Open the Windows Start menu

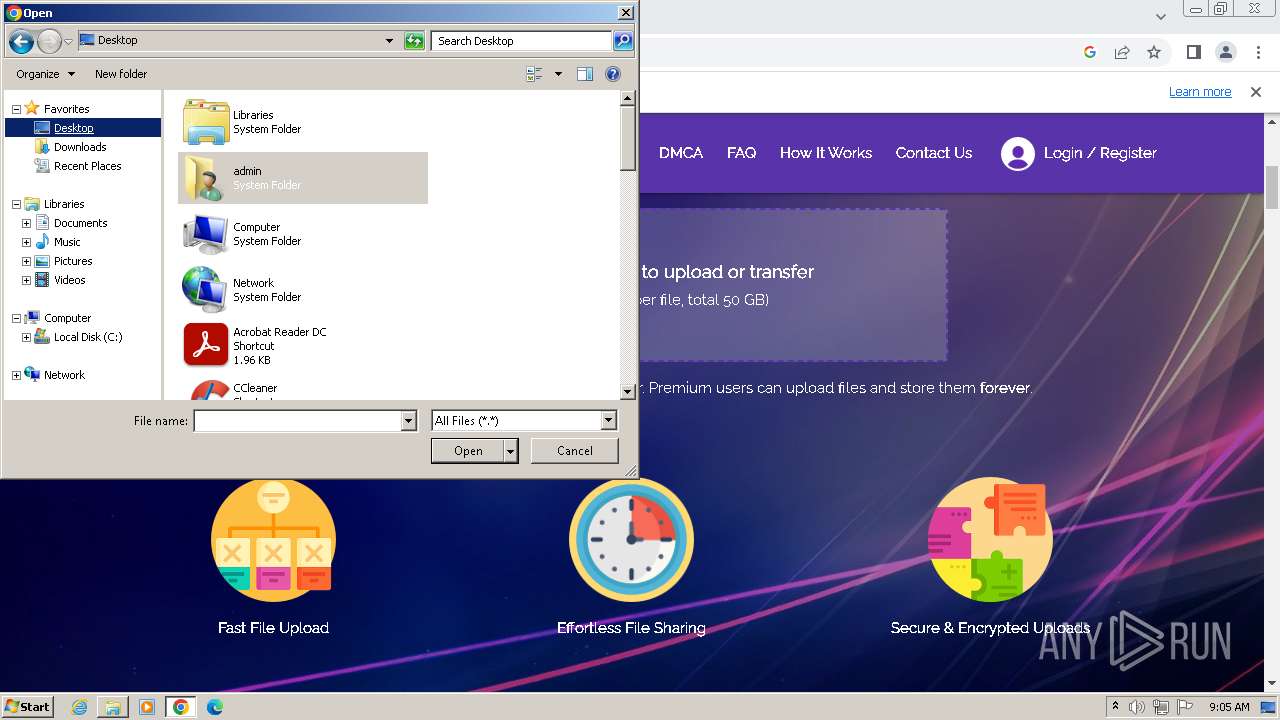click(27, 707)
